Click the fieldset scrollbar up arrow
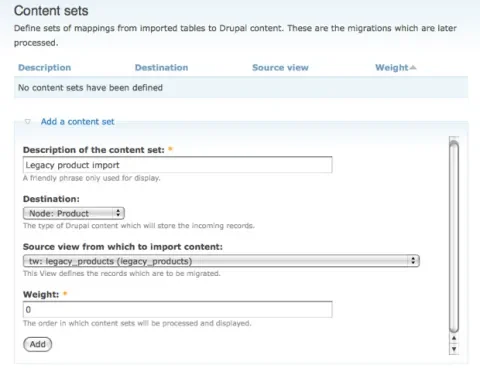Image resolution: width=480 pixels, height=375 pixels. coord(454,338)
